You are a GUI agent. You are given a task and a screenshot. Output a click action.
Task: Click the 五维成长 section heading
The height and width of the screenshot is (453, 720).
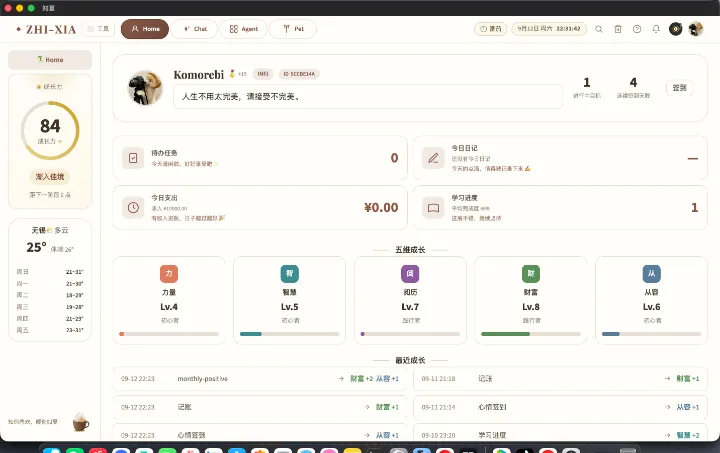coord(410,250)
